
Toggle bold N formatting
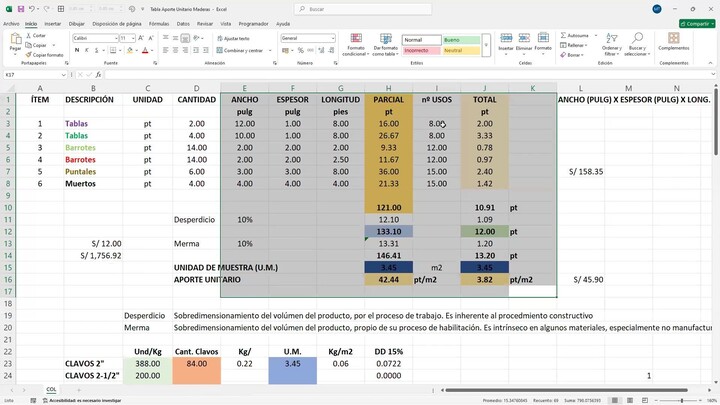click(77, 50)
